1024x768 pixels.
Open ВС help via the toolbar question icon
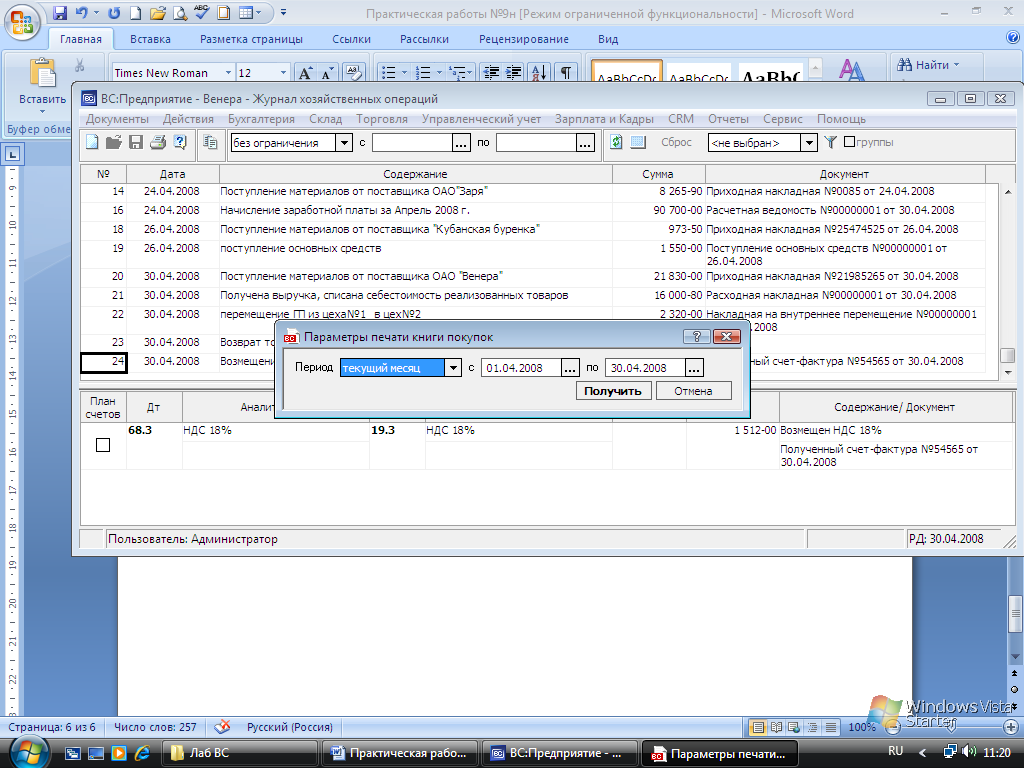[x=180, y=142]
